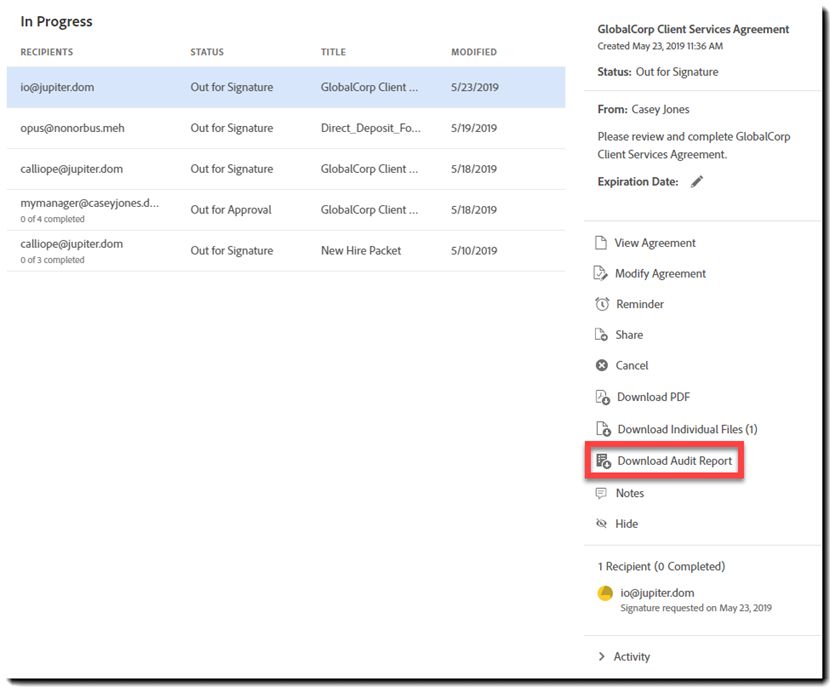The width and height of the screenshot is (830, 687).
Task: Open the mymanager@caseyjones Out for Approval row
Action: coord(286,210)
